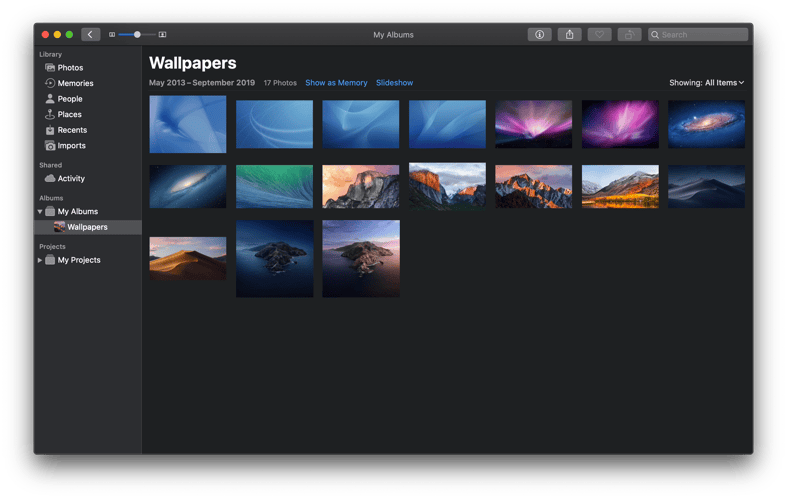The width and height of the screenshot is (787, 499).
Task: Open the Info button in toolbar
Action: pyautogui.click(x=540, y=35)
